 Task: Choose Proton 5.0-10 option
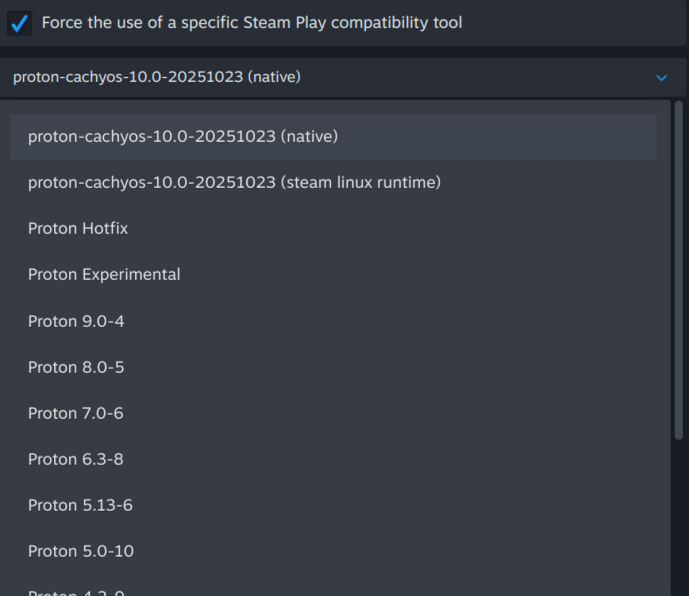81,551
